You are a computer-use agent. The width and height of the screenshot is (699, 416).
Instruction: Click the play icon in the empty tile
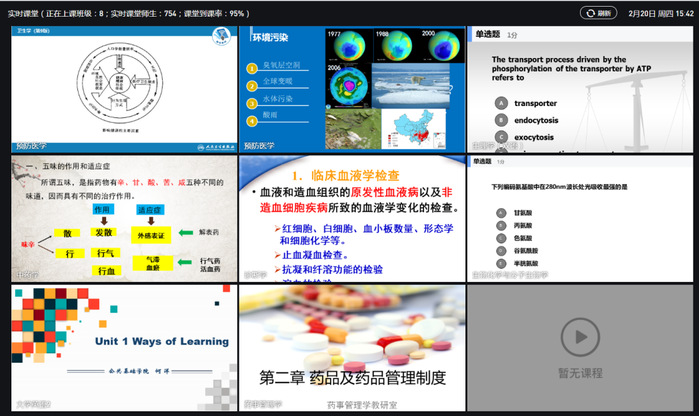pyautogui.click(x=580, y=337)
